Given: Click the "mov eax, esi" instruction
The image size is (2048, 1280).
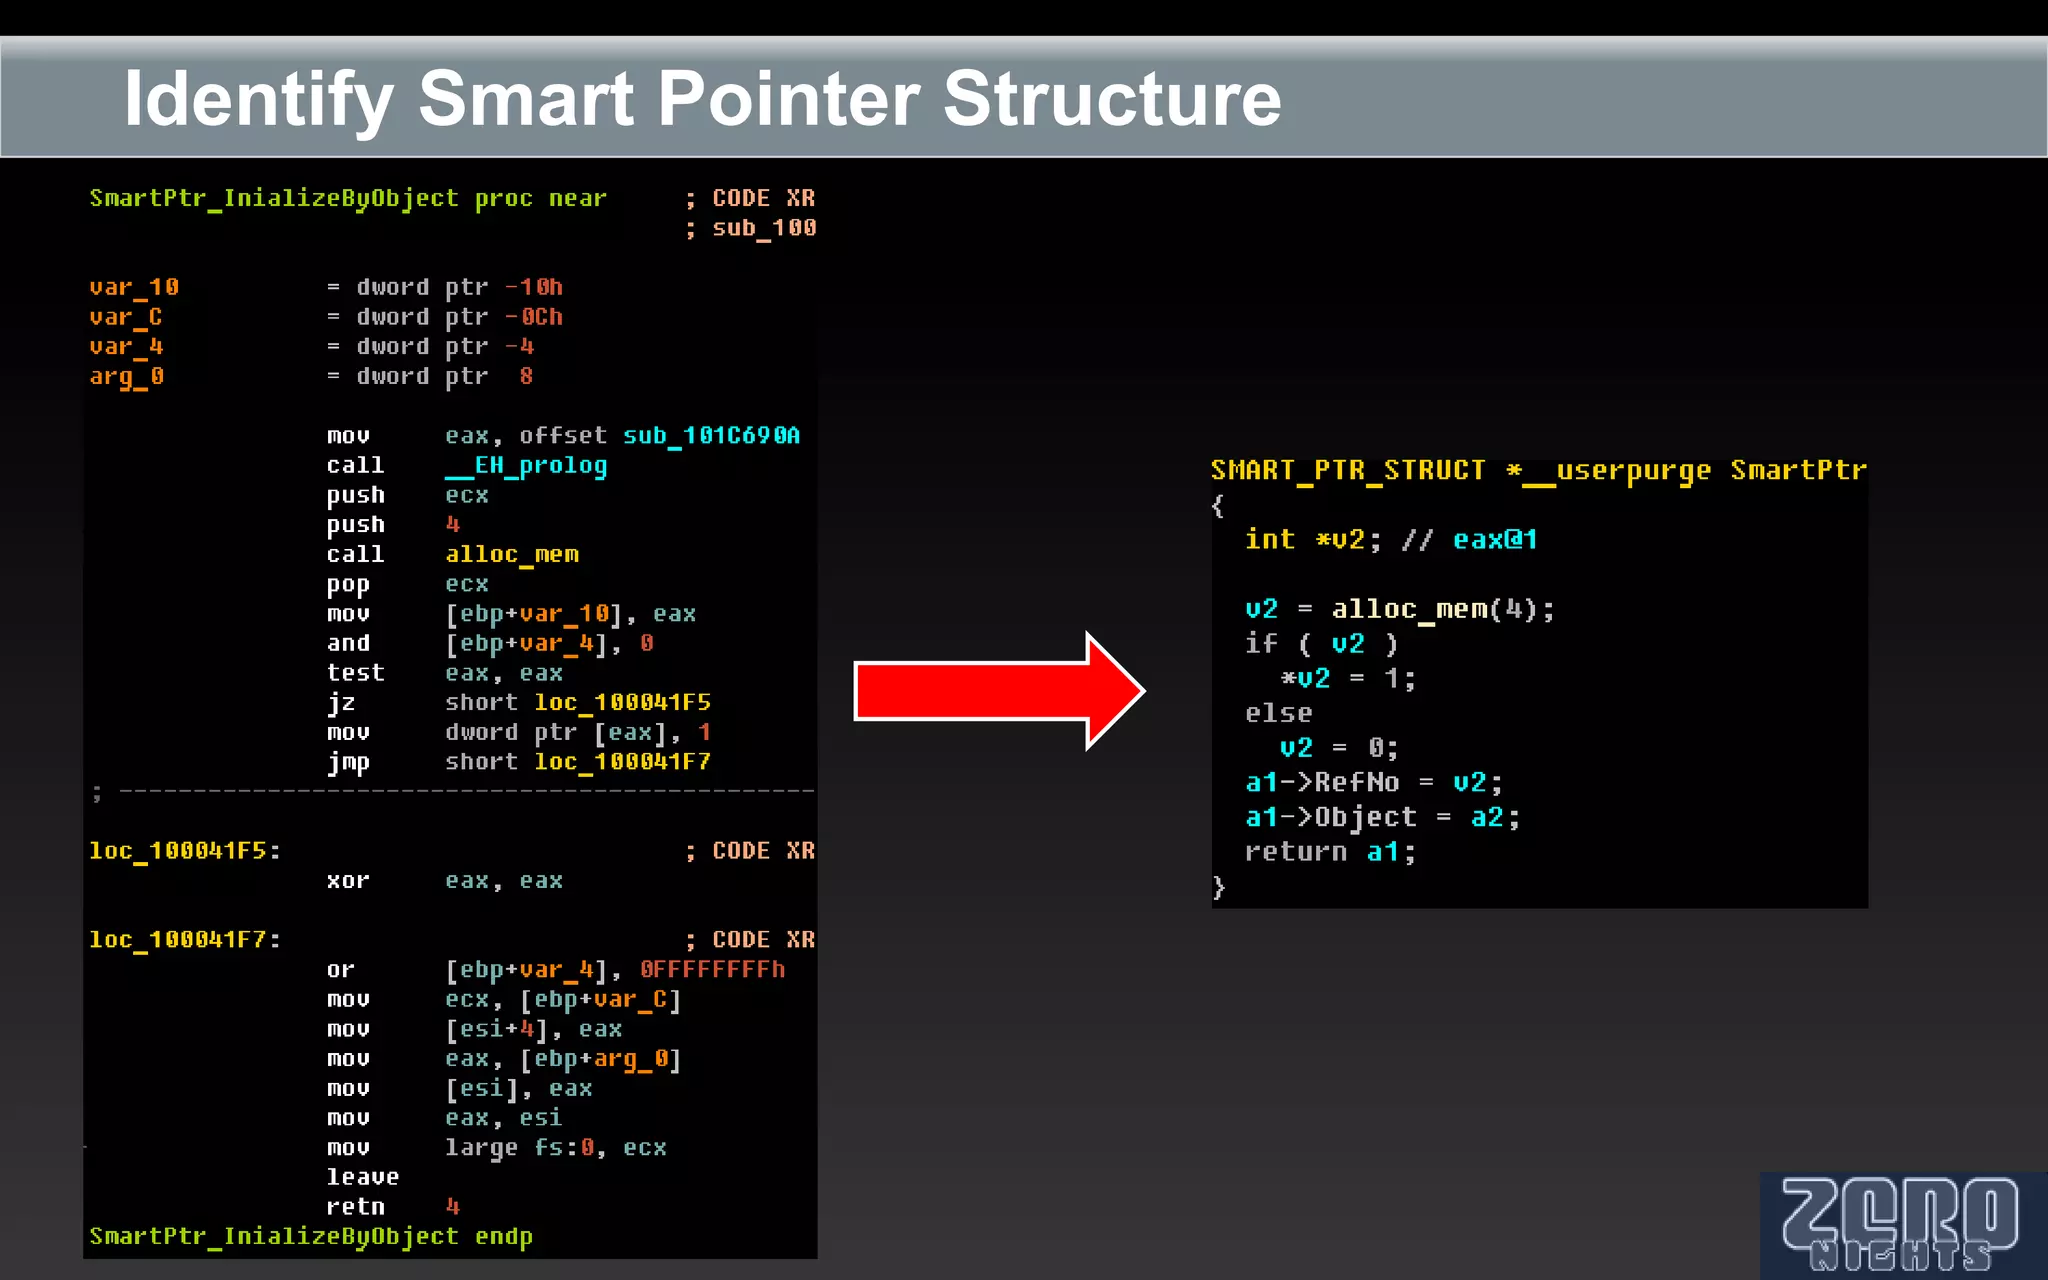Looking at the screenshot, I should tap(444, 1119).
